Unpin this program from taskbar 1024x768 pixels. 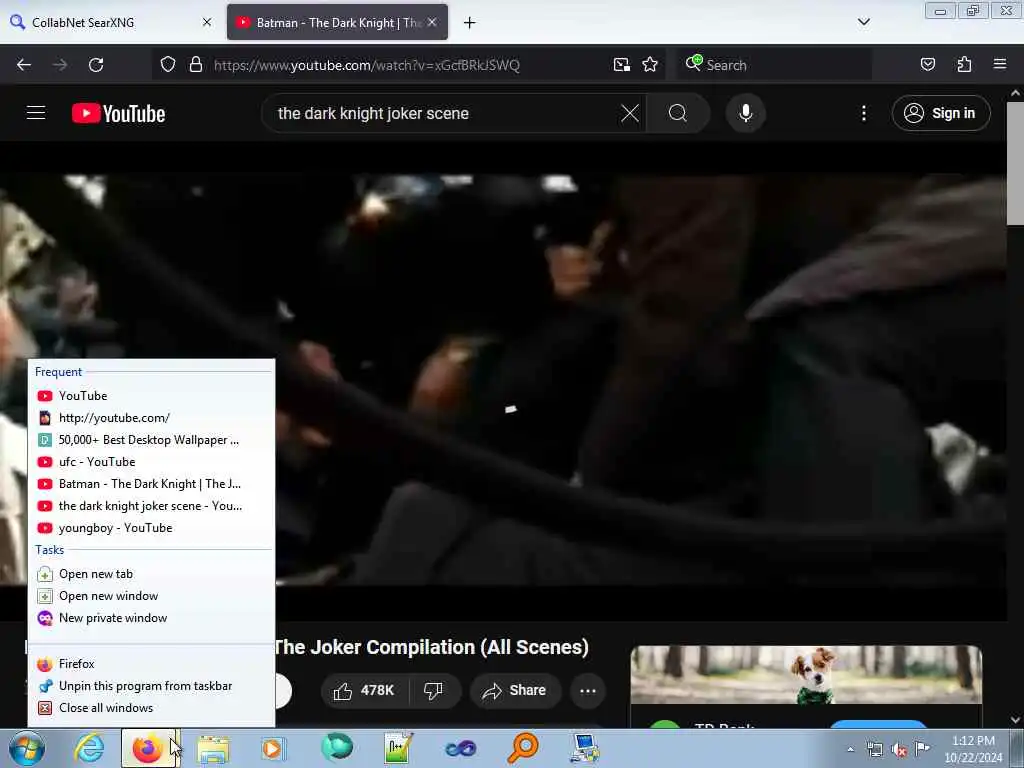coord(153,686)
